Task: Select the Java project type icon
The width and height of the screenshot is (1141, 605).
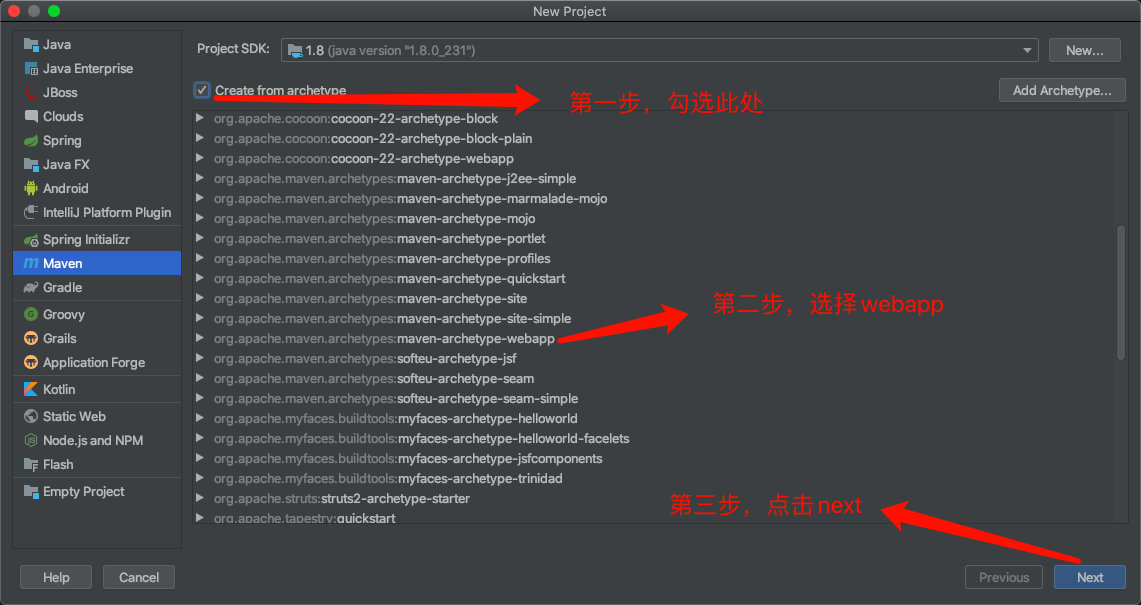Action: (31, 44)
